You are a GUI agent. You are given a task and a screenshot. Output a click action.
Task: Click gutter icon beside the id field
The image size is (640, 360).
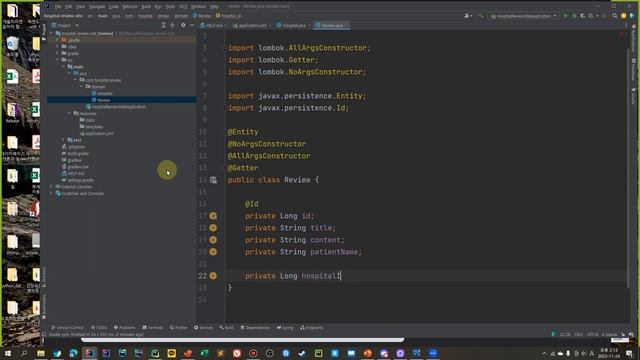(x=213, y=216)
